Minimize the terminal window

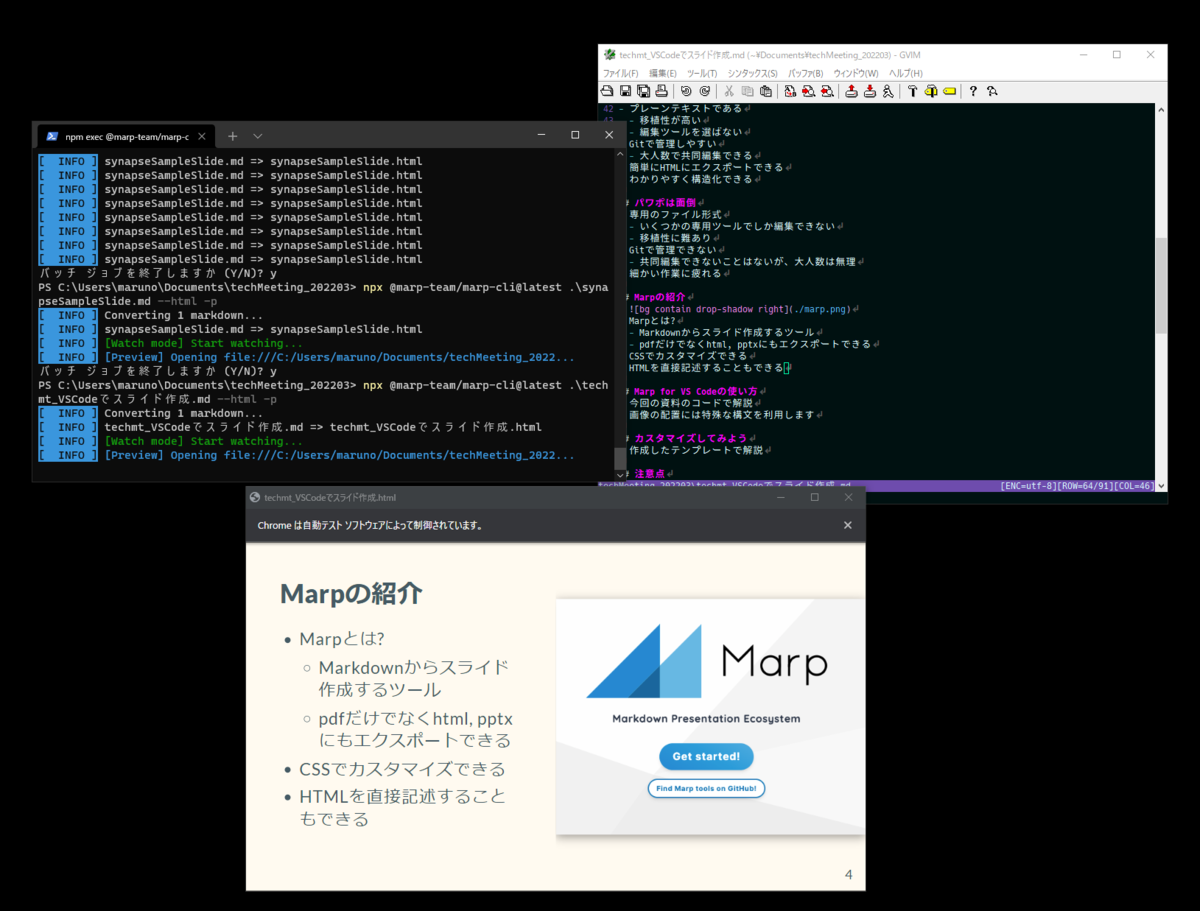(x=541, y=135)
